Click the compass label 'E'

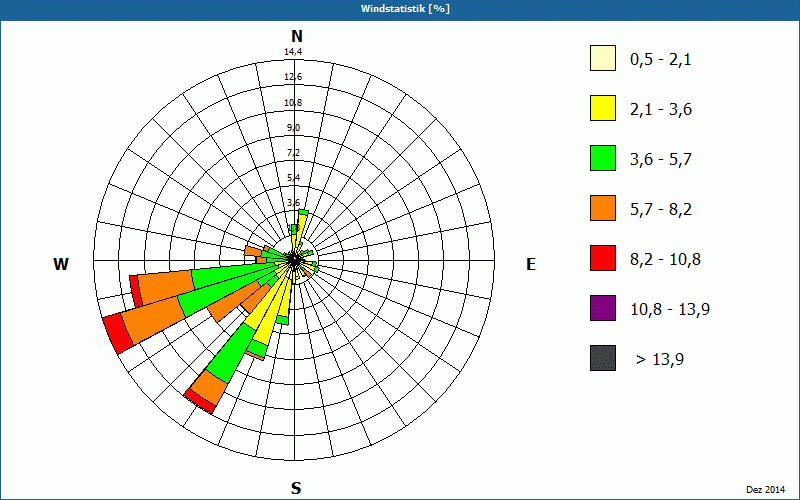pos(531,264)
